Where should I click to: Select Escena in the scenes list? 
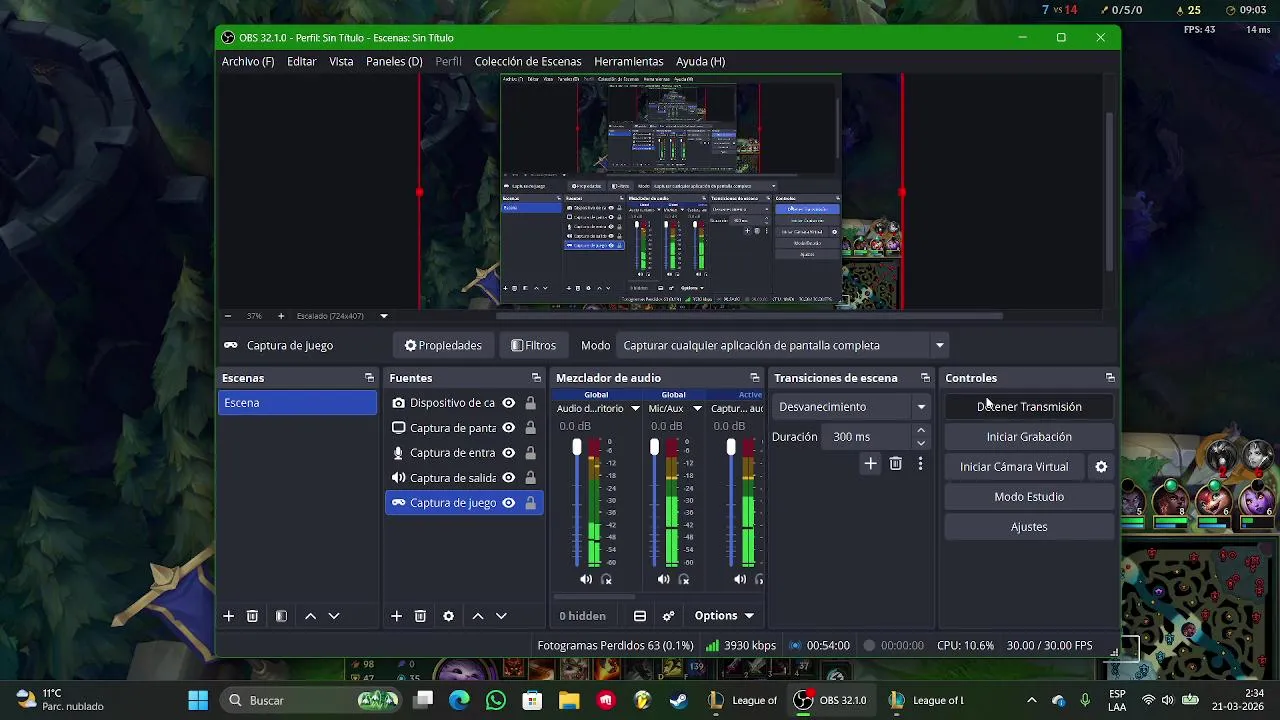click(x=298, y=403)
